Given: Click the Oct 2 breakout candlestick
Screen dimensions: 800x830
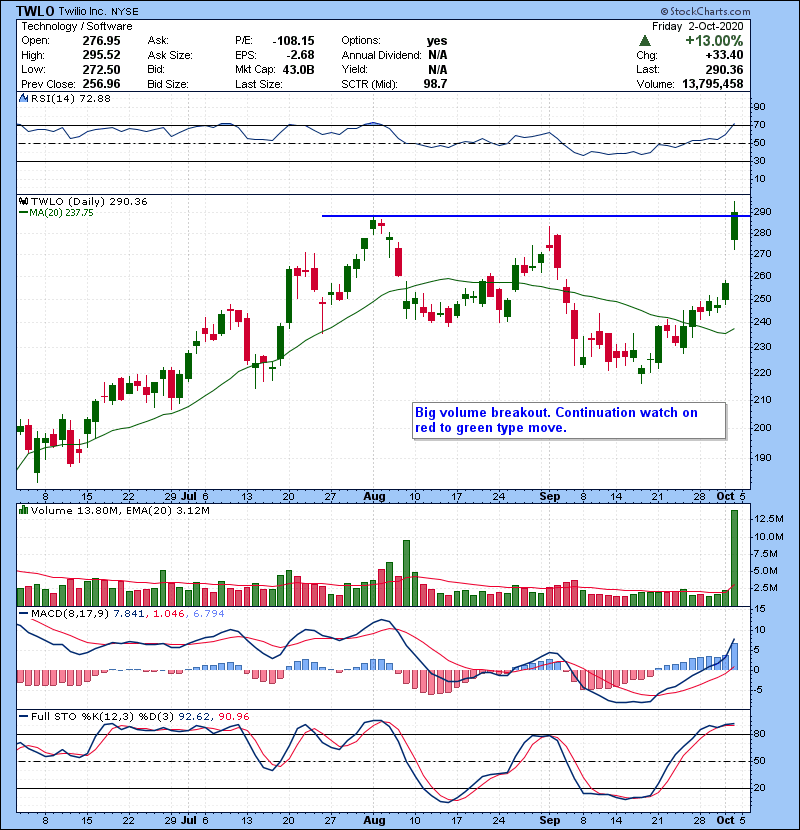Looking at the screenshot, I should [x=734, y=226].
